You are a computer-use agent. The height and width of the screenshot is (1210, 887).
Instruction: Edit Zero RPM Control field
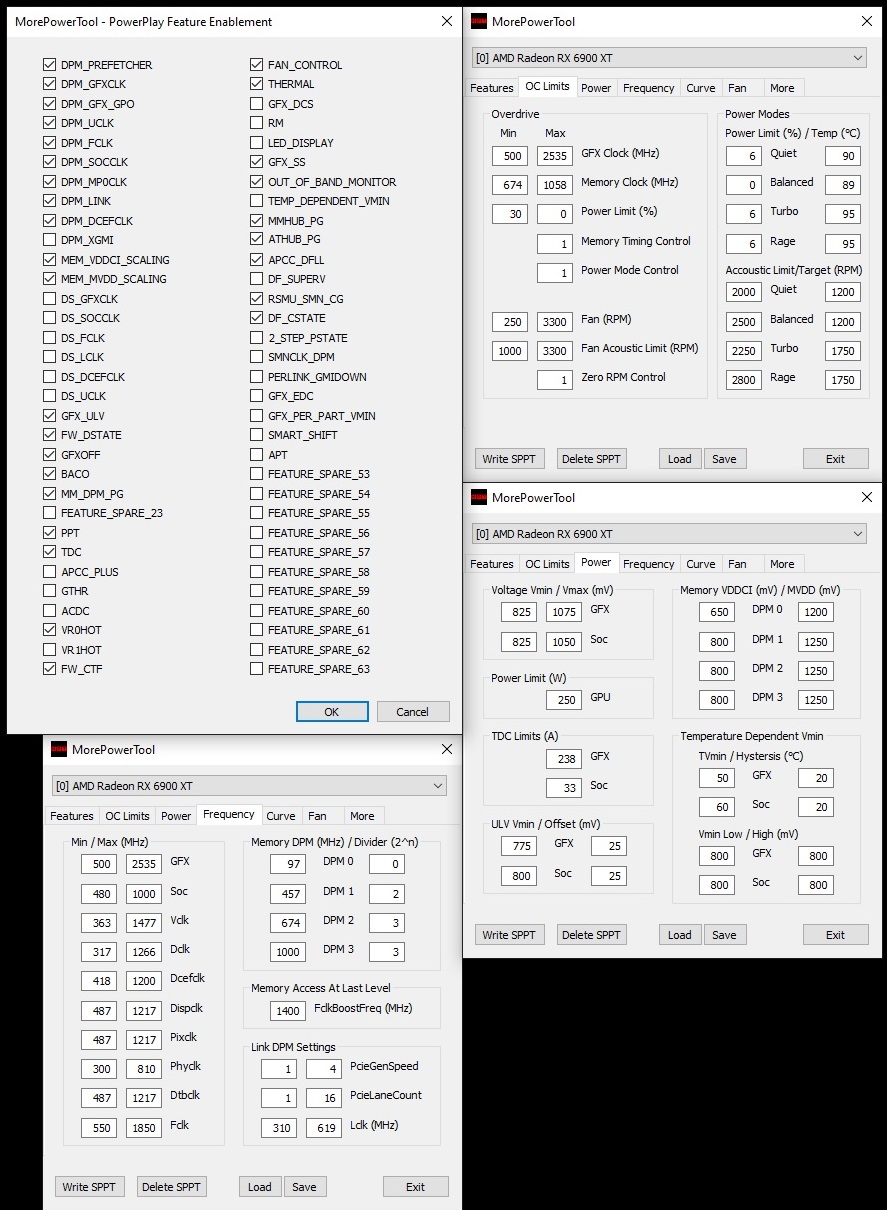(555, 380)
